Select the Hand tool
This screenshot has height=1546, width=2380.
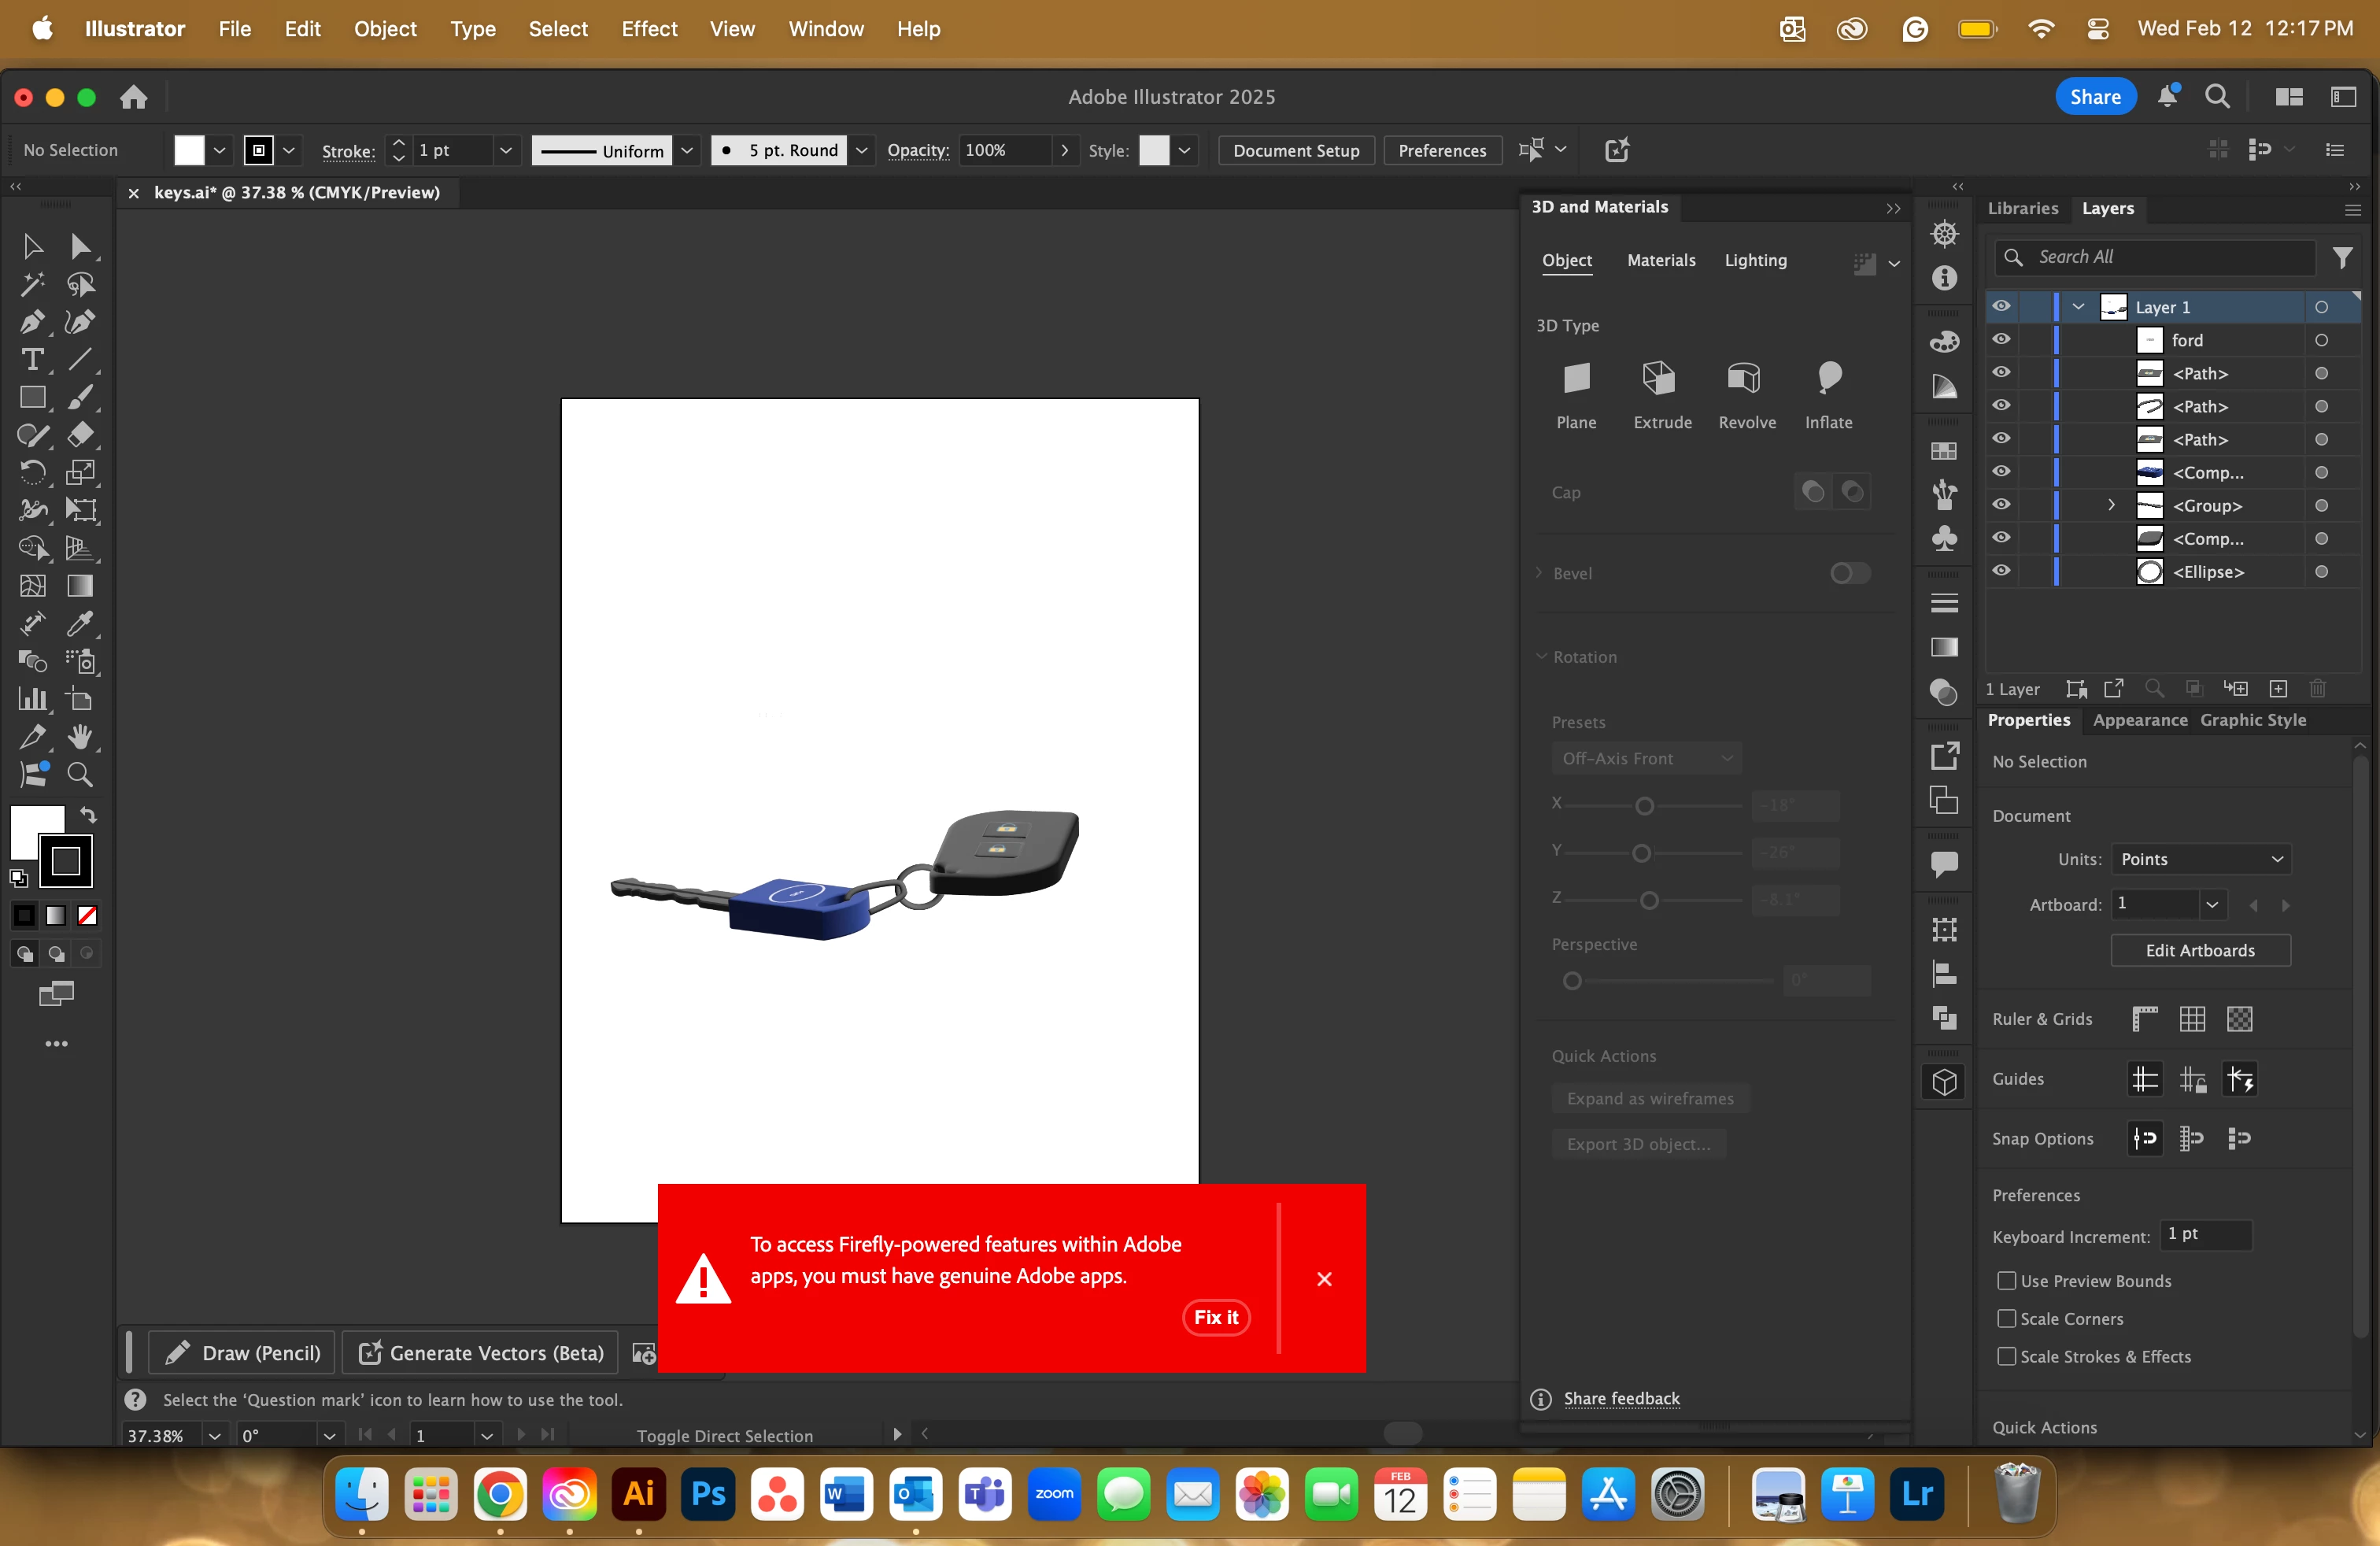click(x=79, y=737)
